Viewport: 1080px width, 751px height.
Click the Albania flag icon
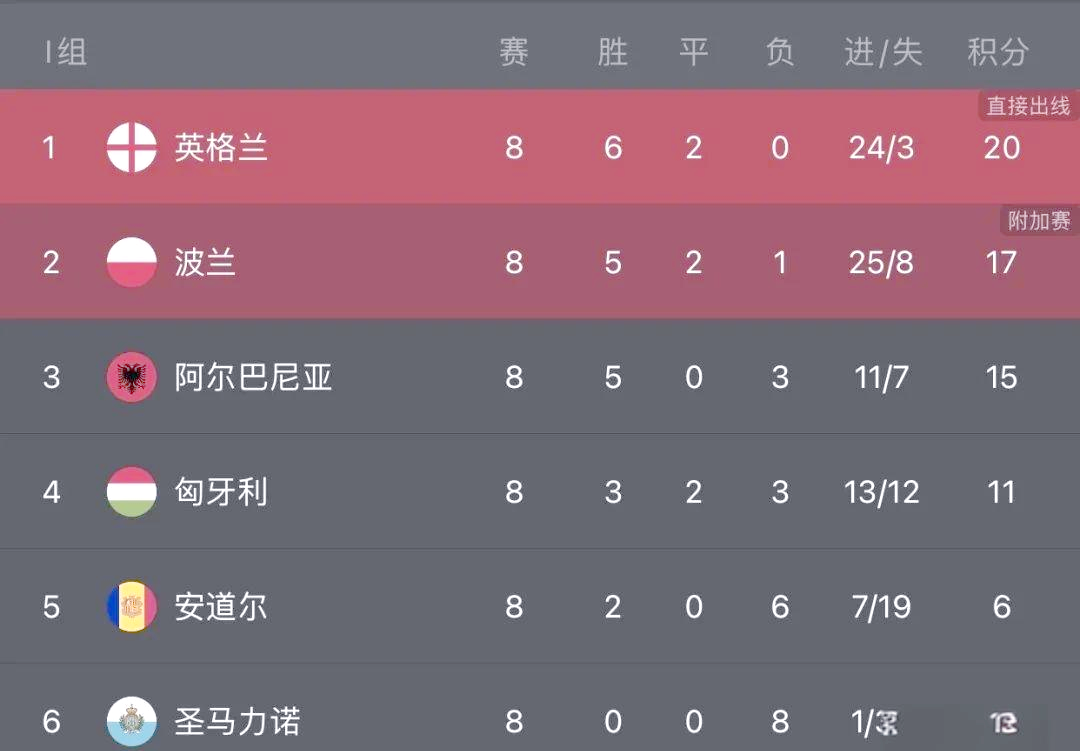(x=131, y=376)
